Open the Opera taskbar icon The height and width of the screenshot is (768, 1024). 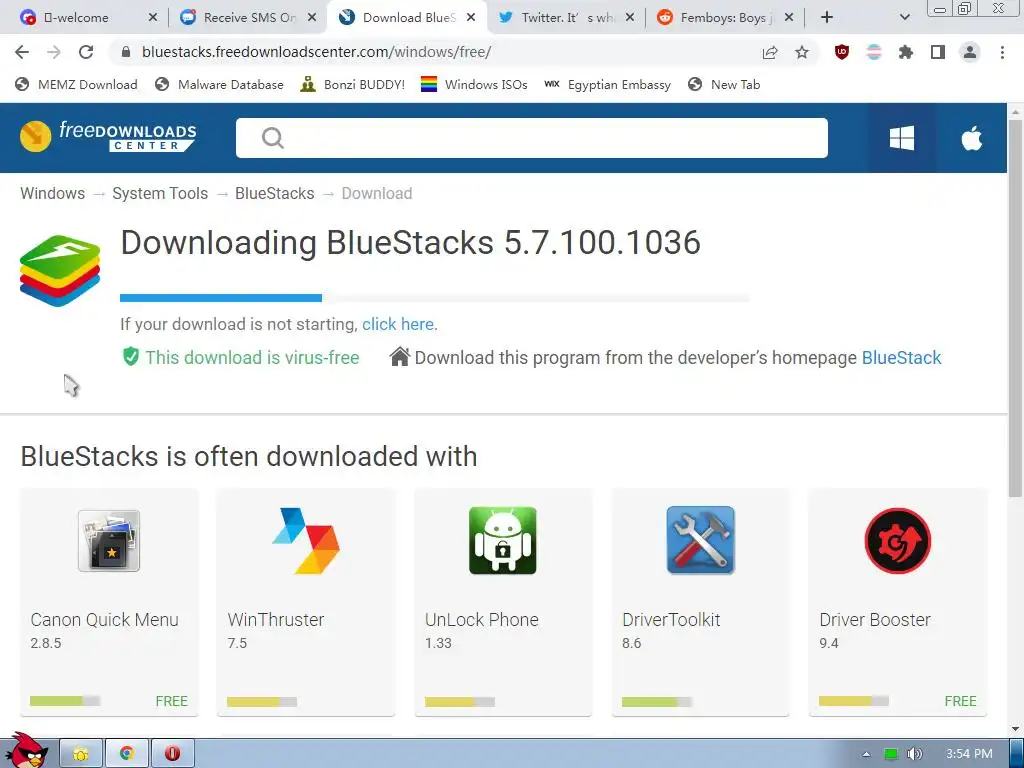tap(172, 754)
